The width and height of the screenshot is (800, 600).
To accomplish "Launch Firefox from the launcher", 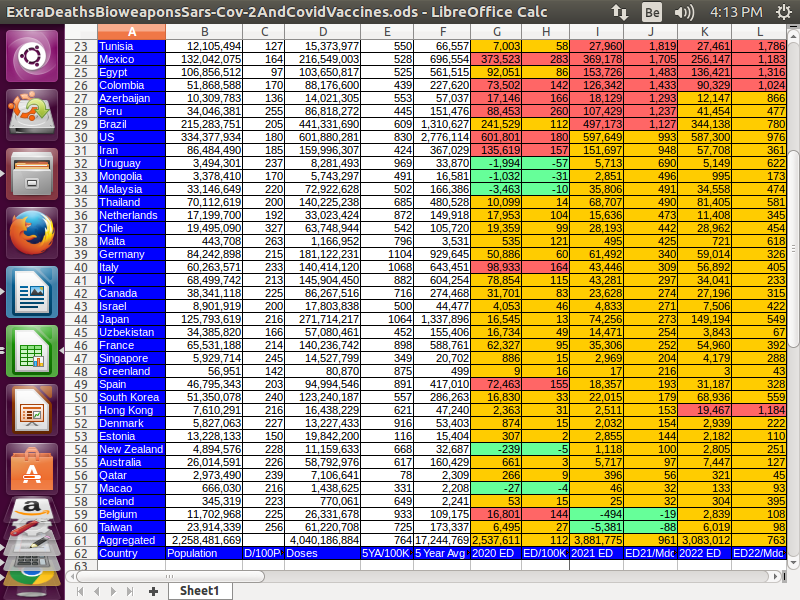I will (33, 232).
